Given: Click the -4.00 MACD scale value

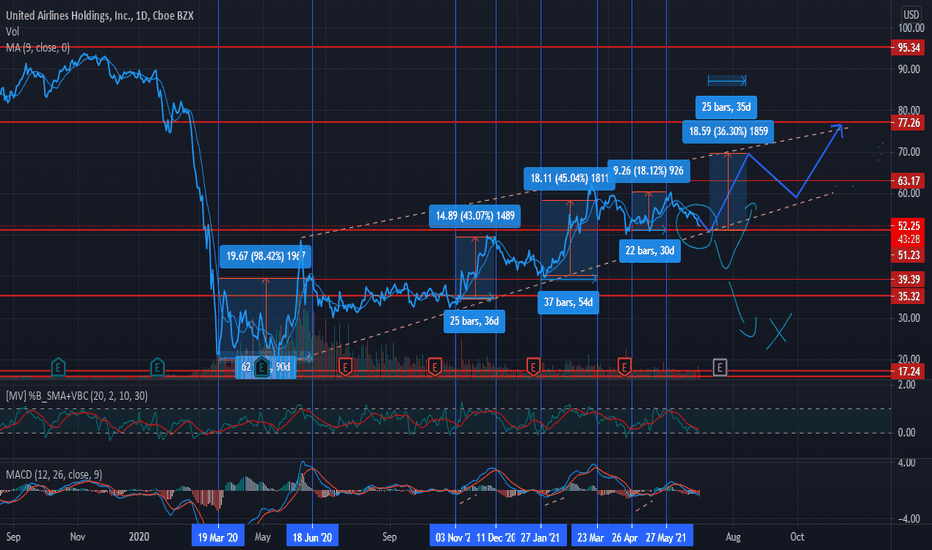Looking at the screenshot, I should coord(907,518).
